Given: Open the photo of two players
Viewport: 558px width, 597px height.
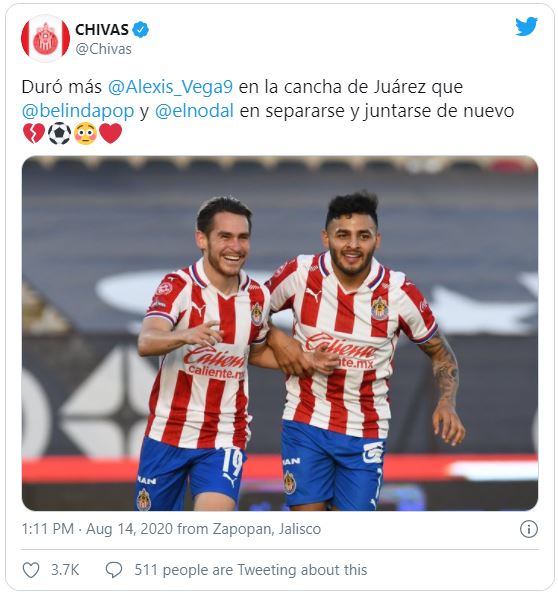Looking at the screenshot, I should pyautogui.click(x=280, y=333).
